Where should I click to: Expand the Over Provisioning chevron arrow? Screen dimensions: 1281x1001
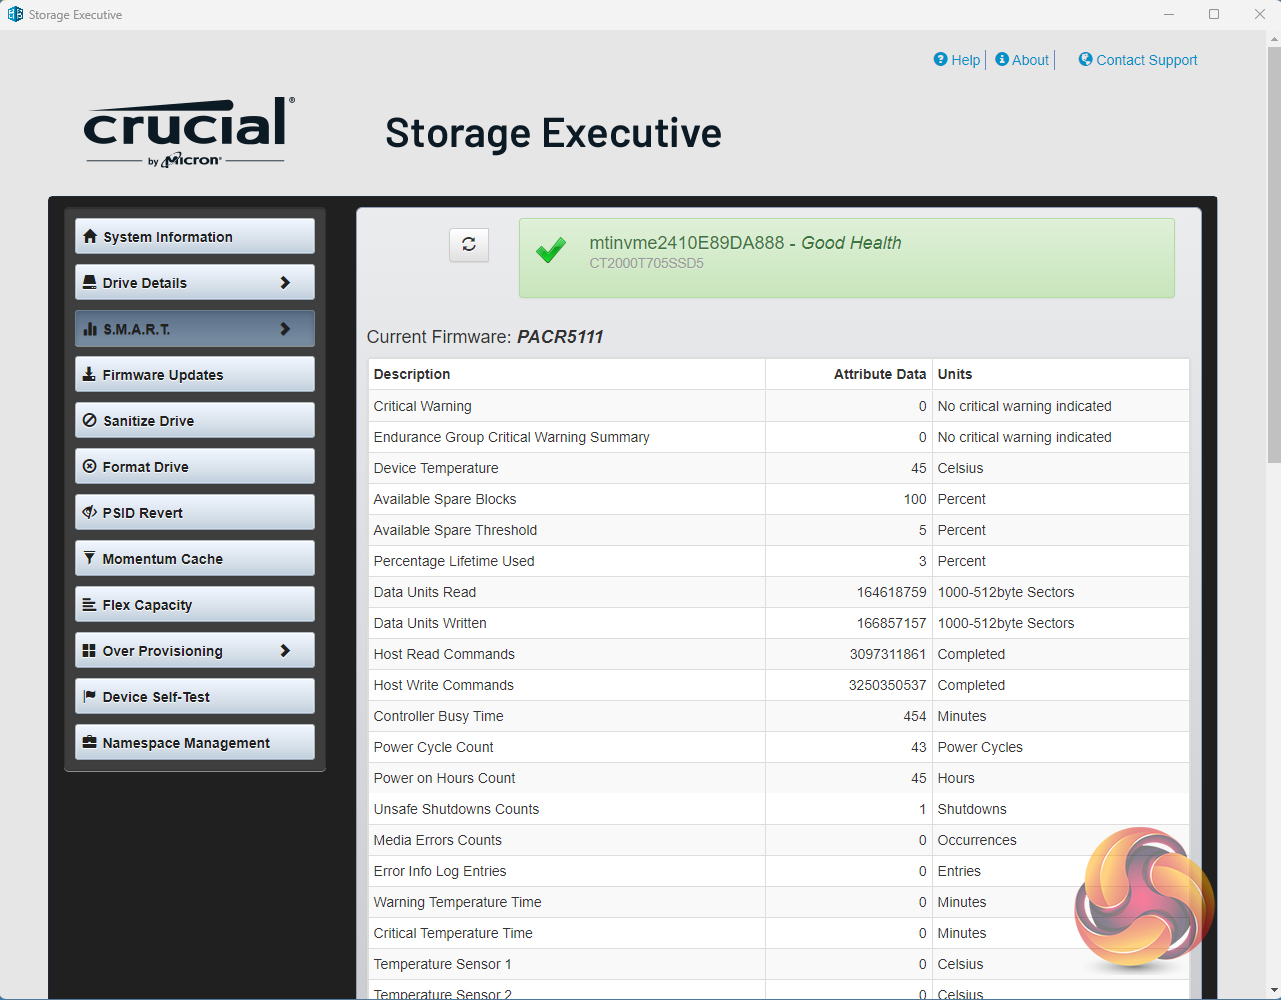click(285, 651)
